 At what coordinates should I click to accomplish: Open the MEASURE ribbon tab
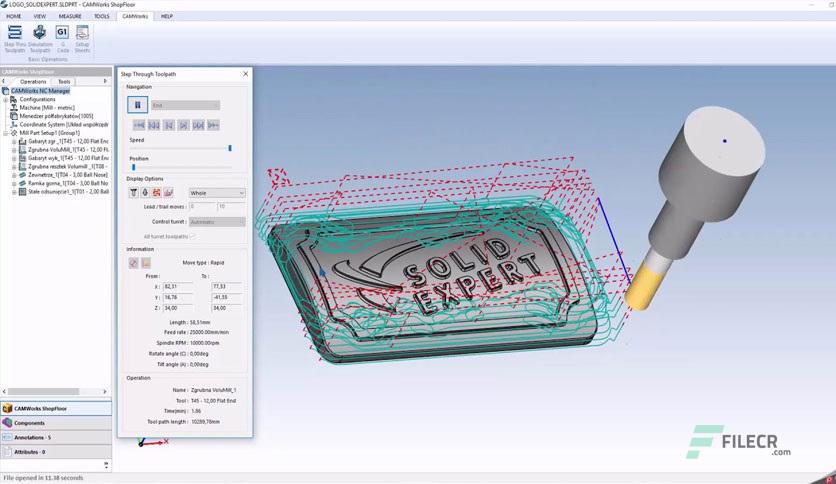coord(70,17)
